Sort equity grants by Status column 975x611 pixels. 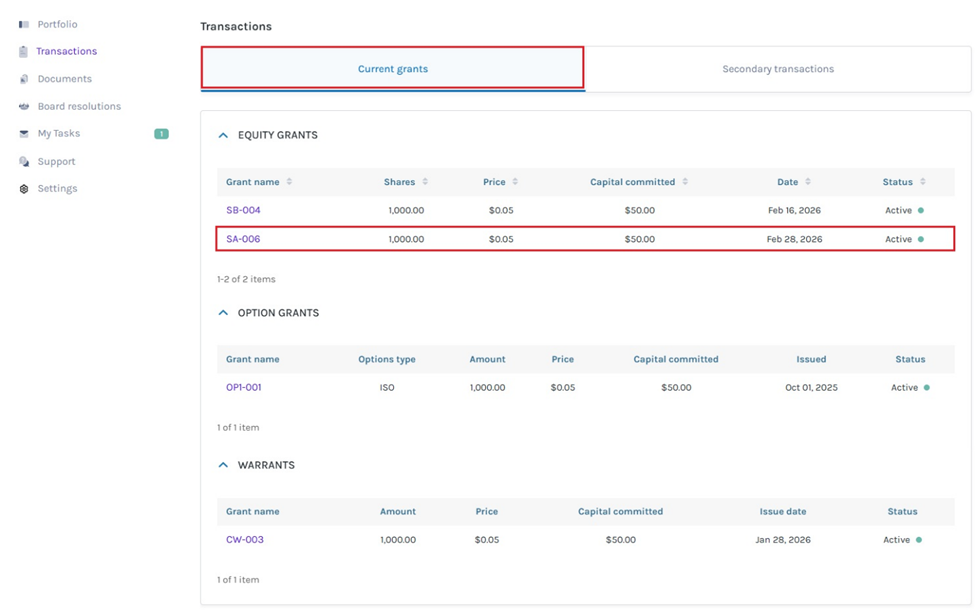(x=923, y=182)
